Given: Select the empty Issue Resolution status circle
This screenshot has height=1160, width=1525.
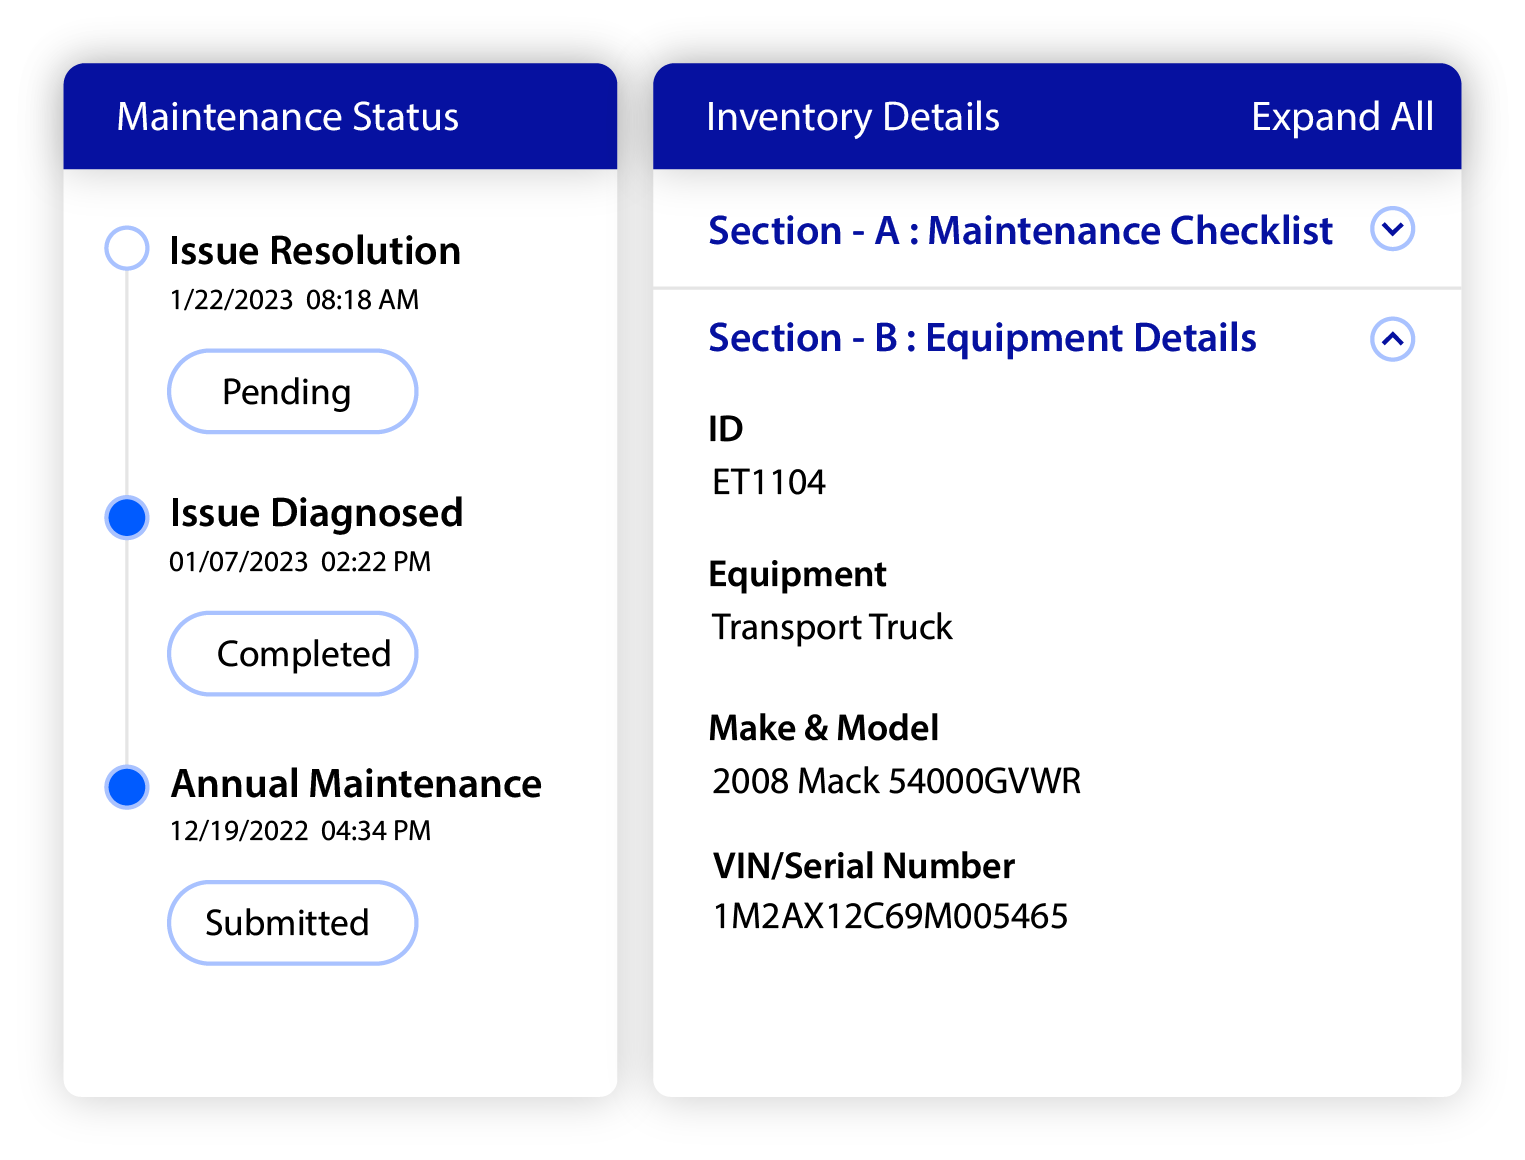Looking at the screenshot, I should click(126, 248).
